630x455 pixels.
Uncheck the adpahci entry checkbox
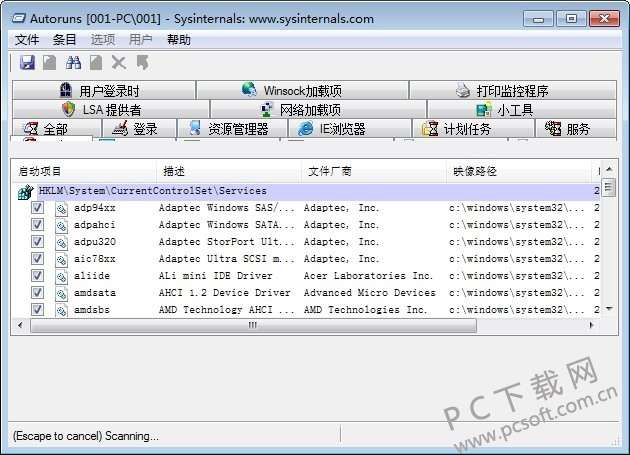(37, 225)
